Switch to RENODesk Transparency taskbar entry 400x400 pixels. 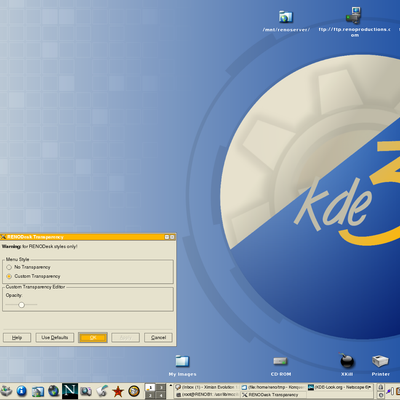click(x=273, y=395)
